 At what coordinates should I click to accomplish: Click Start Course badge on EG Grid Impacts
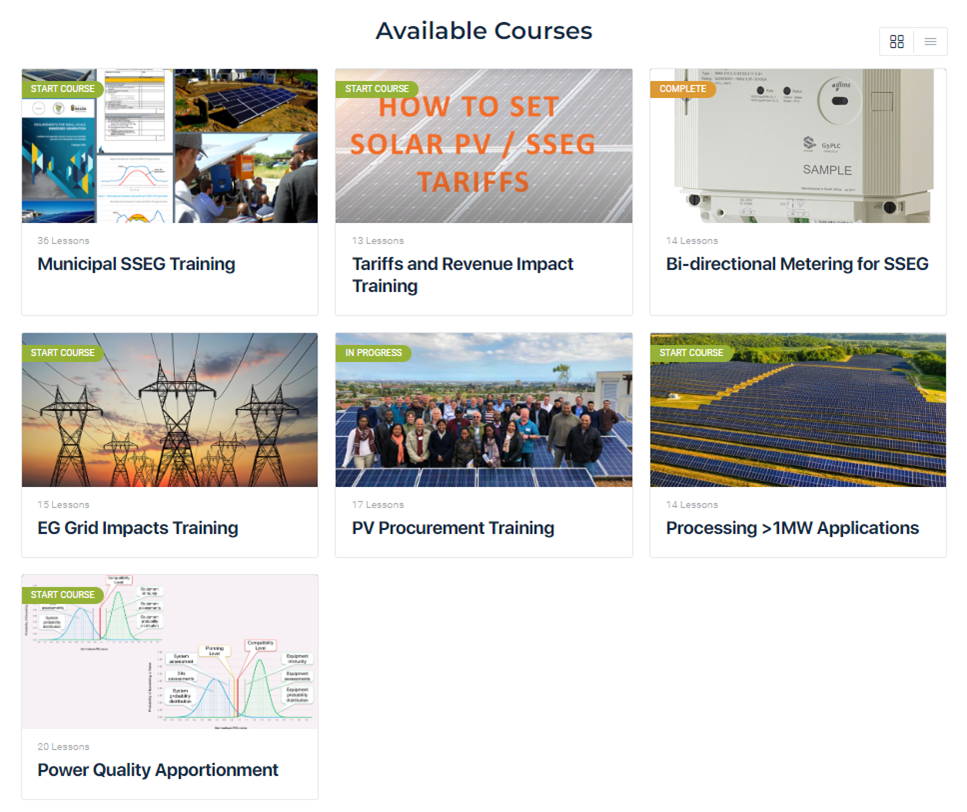pos(62,353)
